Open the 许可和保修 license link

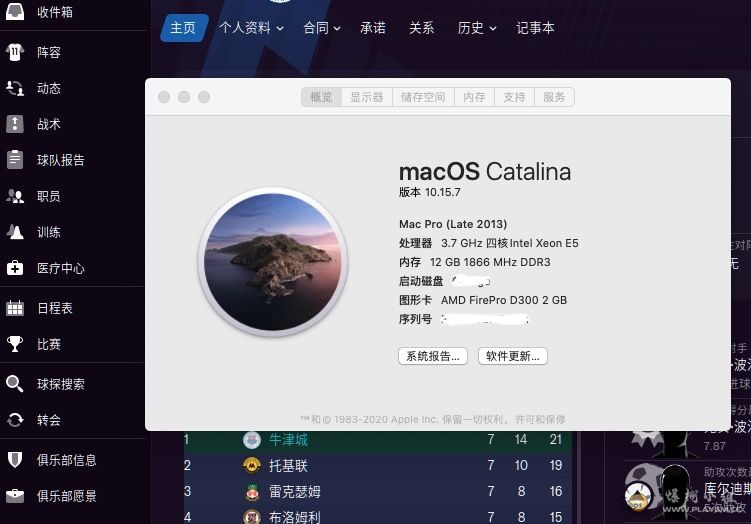[540, 420]
